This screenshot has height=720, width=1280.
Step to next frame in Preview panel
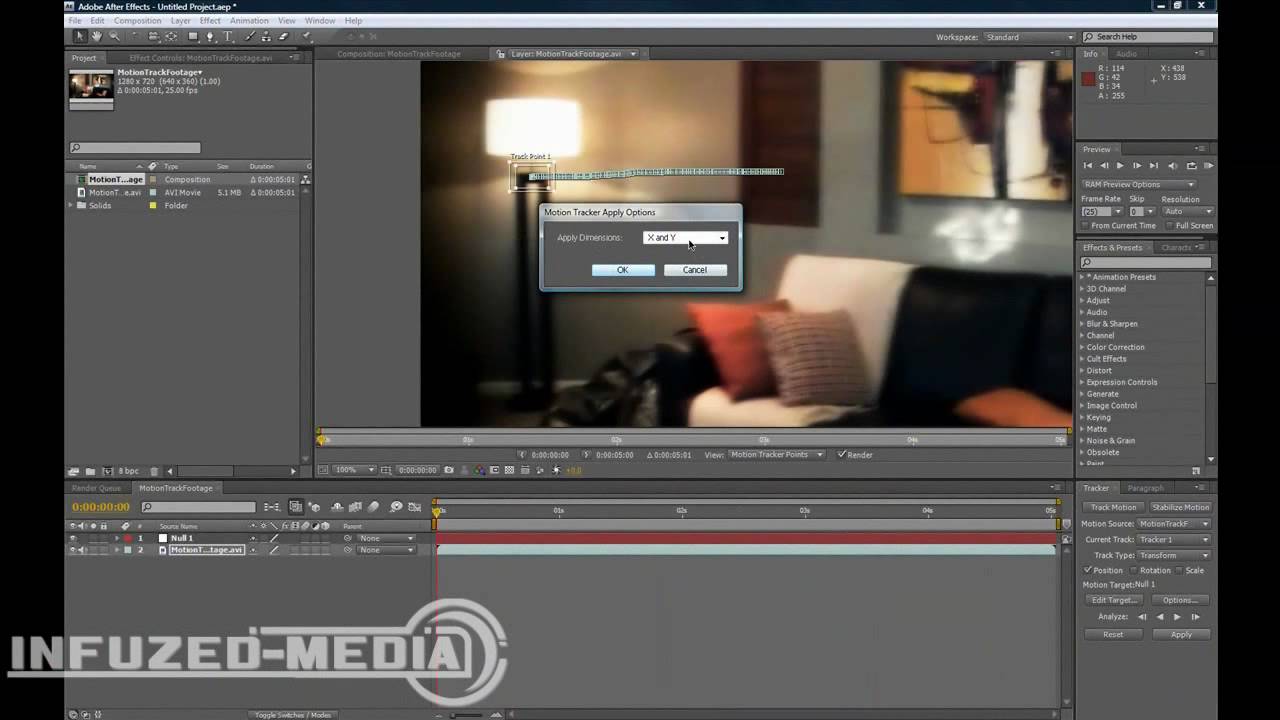[1137, 166]
